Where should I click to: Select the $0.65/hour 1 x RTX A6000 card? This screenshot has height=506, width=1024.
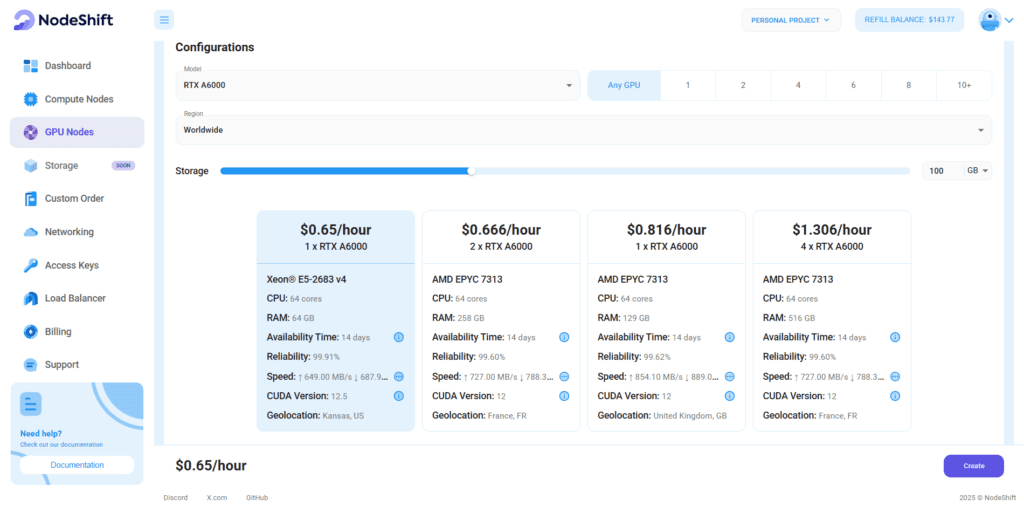[336, 321]
